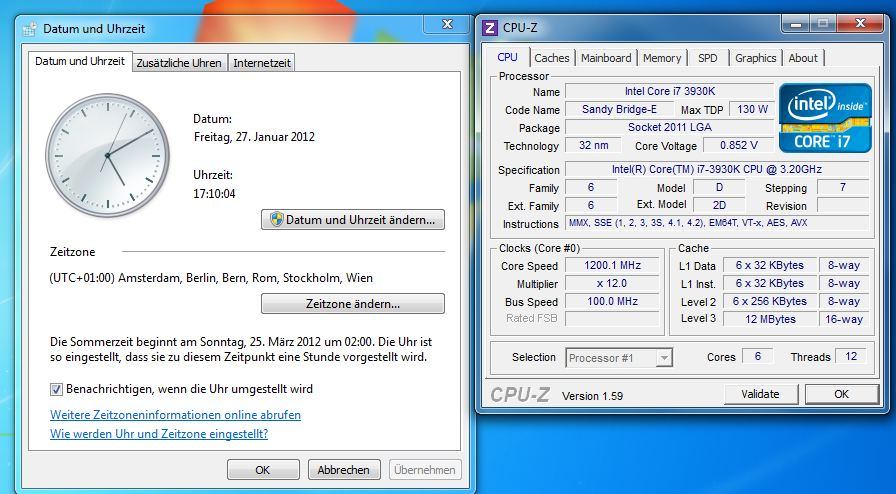Click Datum und Uhrzeit ändern button
The width and height of the screenshot is (896, 494).
pyautogui.click(x=353, y=220)
